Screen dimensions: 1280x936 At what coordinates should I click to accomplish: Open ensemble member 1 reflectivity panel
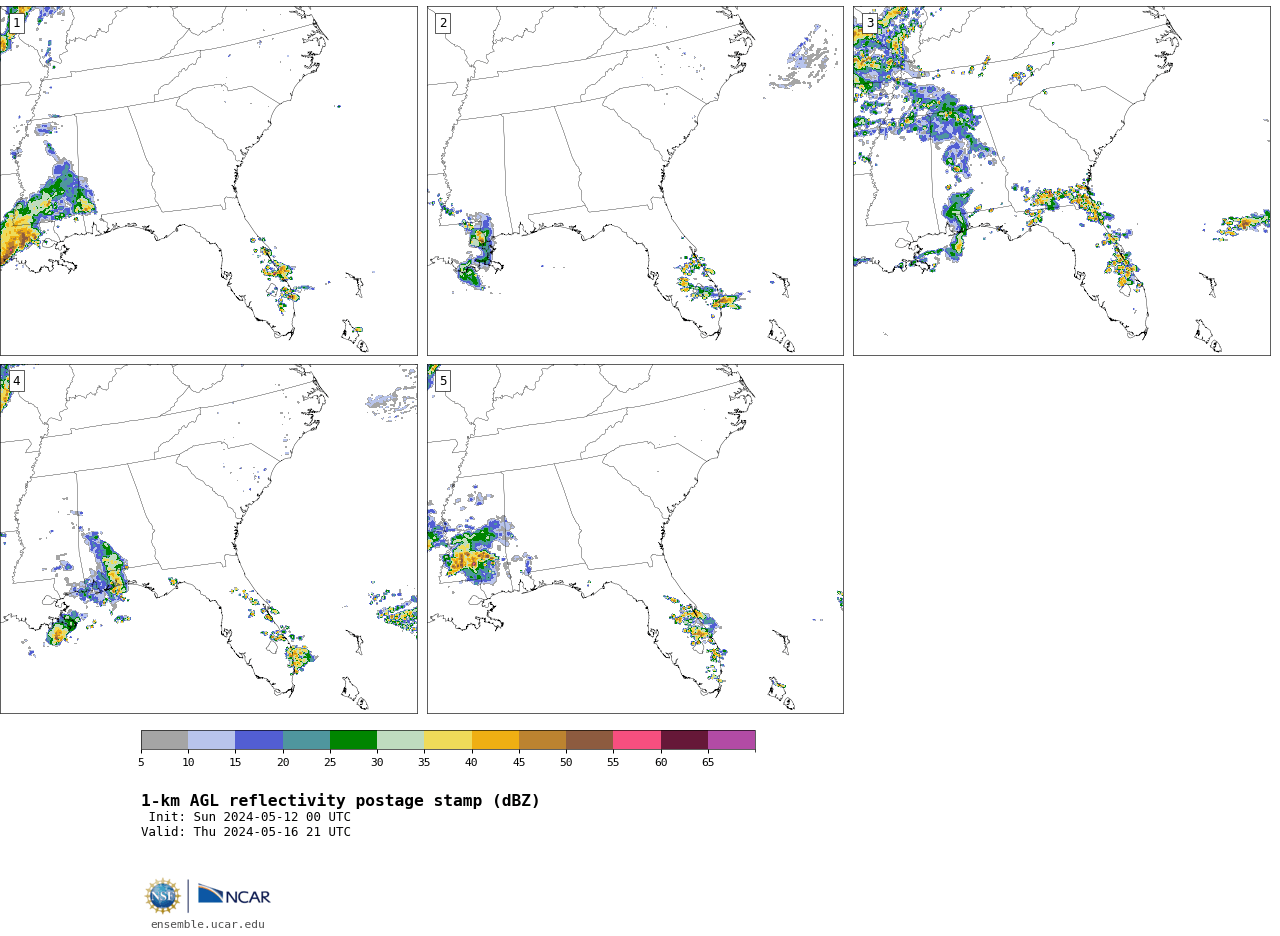208,181
